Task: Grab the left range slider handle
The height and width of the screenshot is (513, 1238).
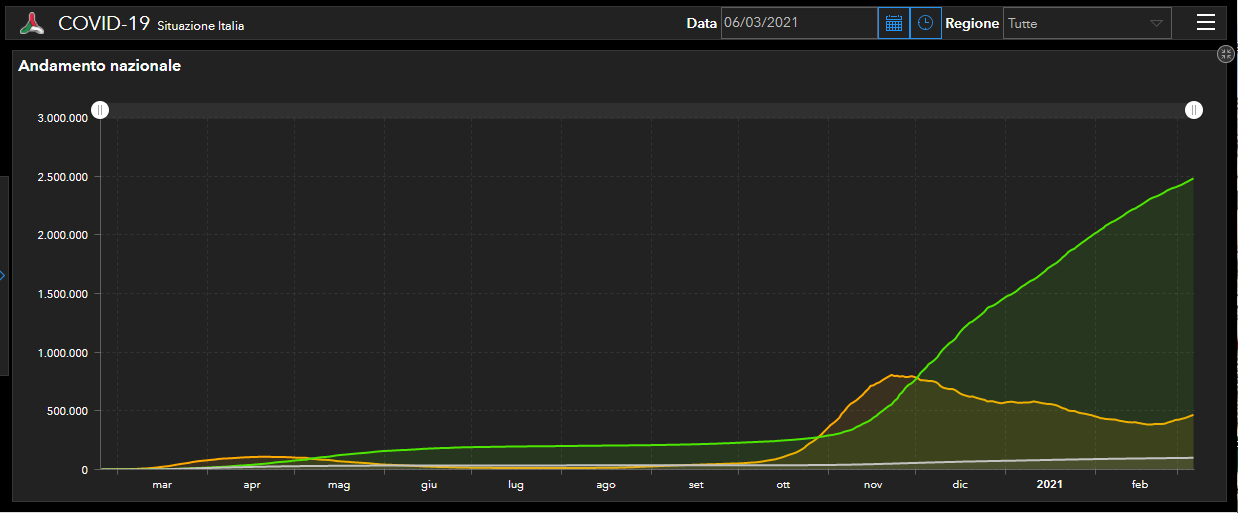Action: 100,110
